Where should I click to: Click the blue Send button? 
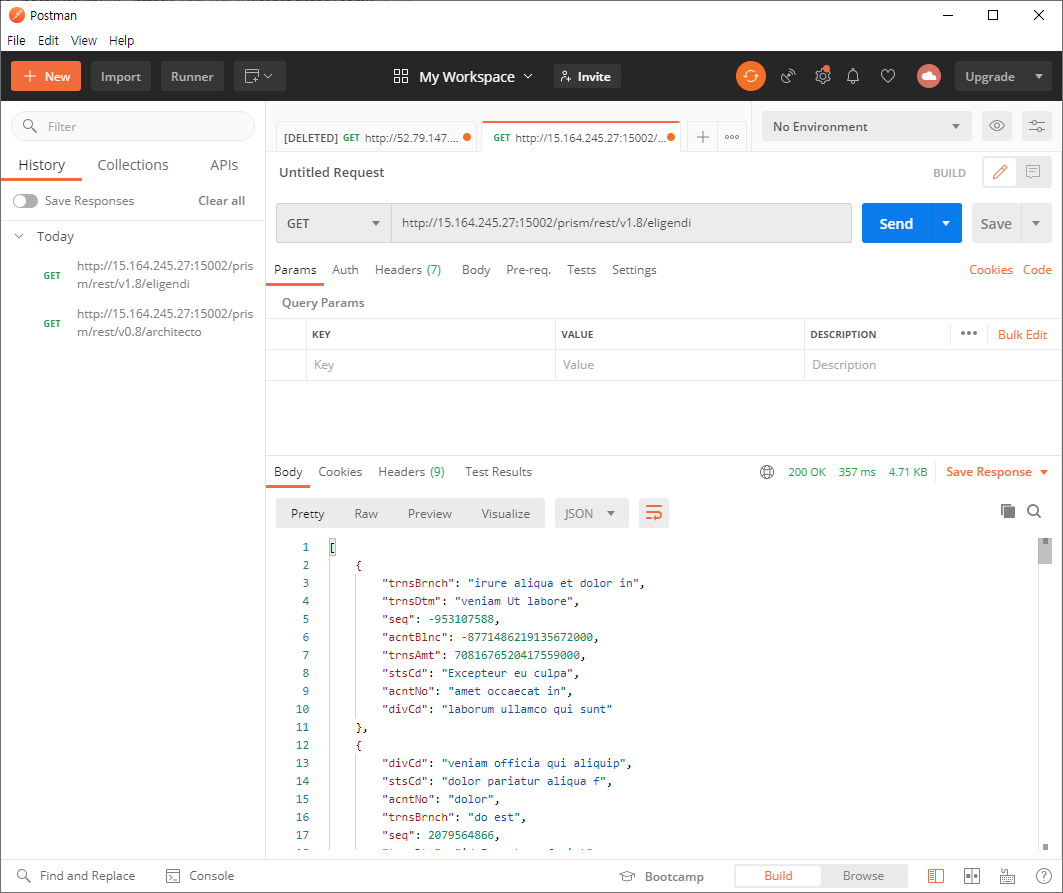pos(896,223)
